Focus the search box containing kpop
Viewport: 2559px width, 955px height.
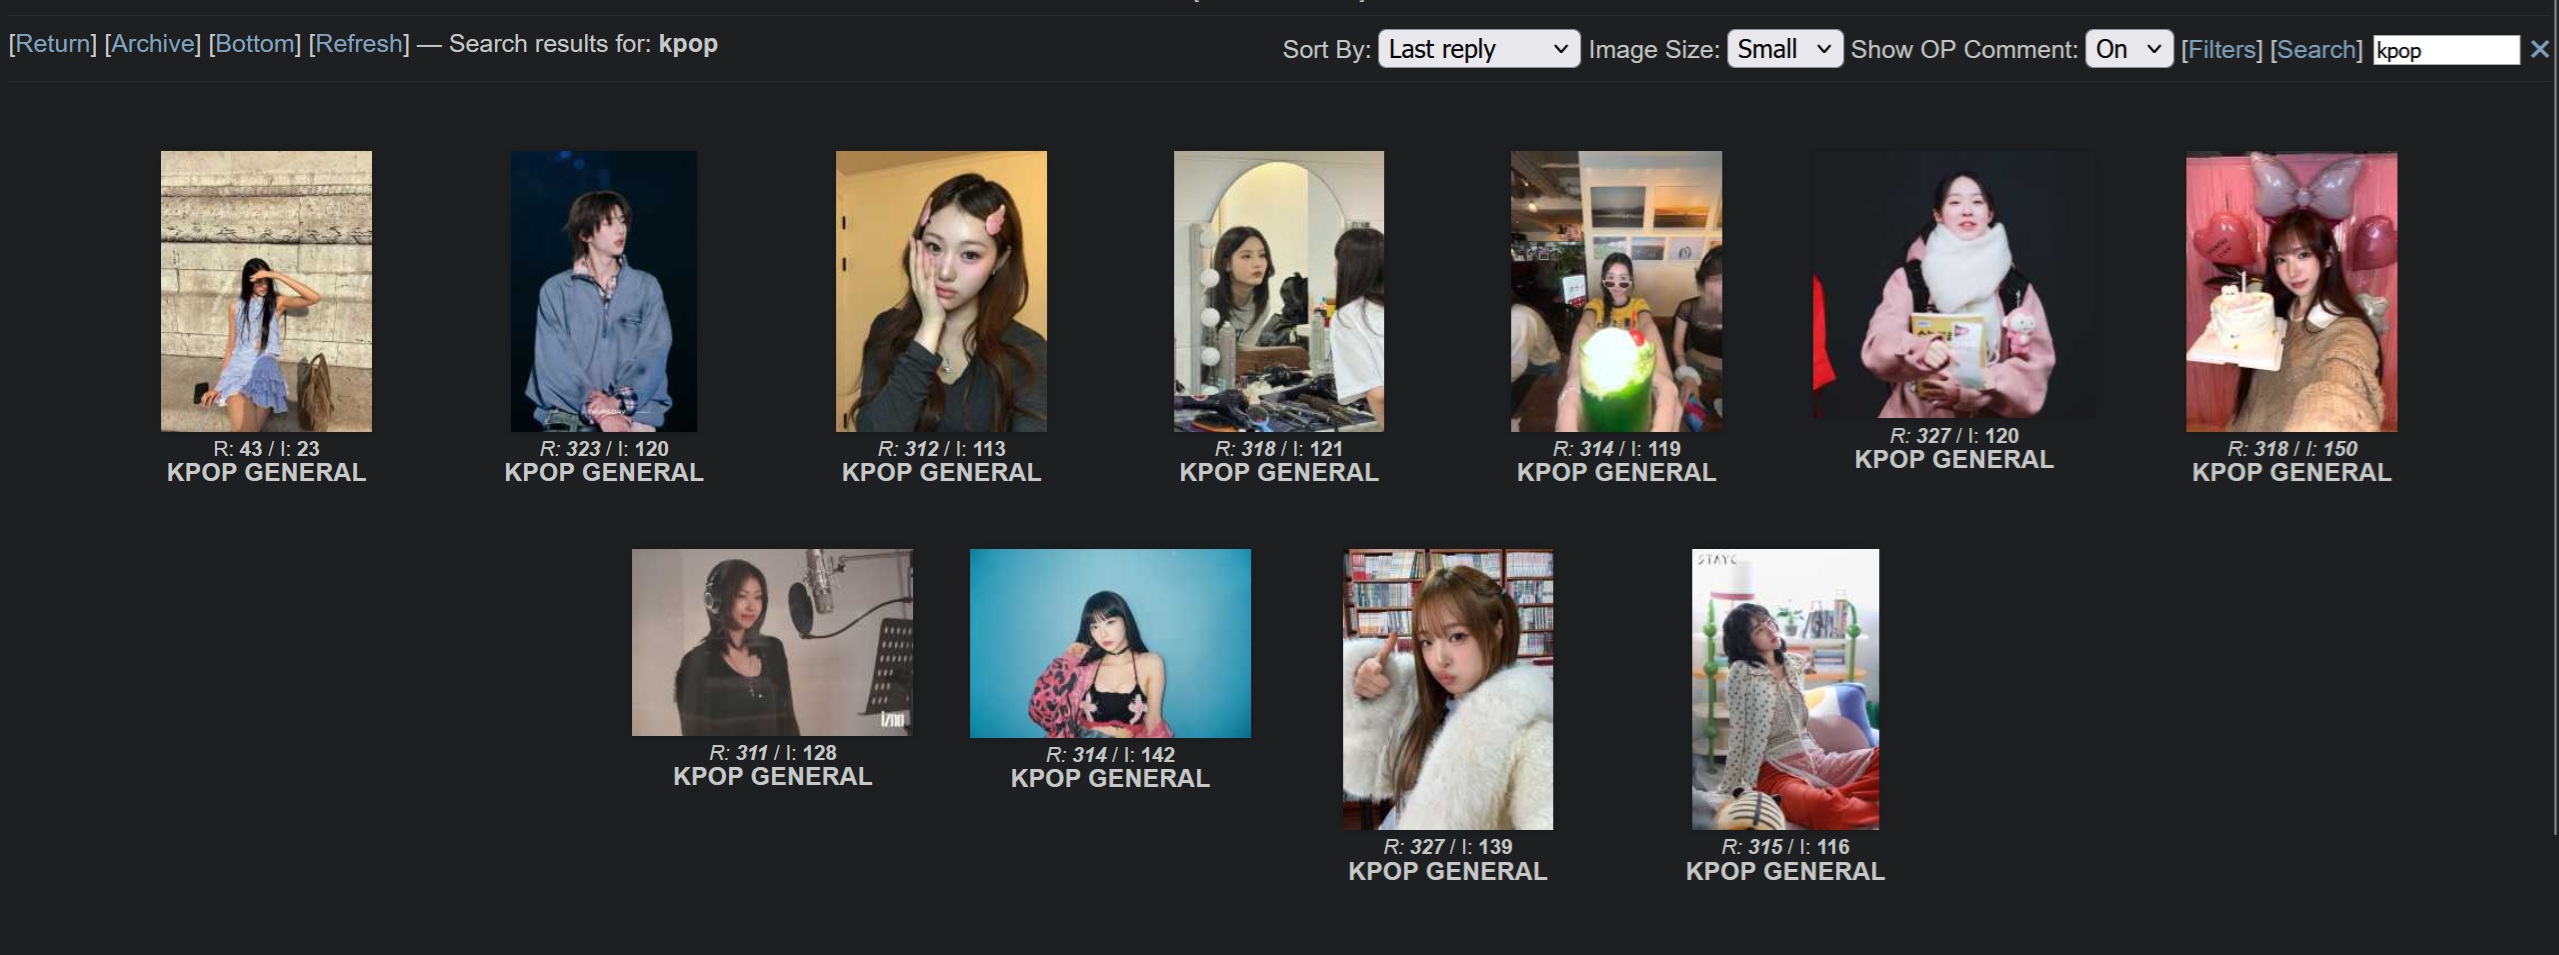pyautogui.click(x=2446, y=50)
